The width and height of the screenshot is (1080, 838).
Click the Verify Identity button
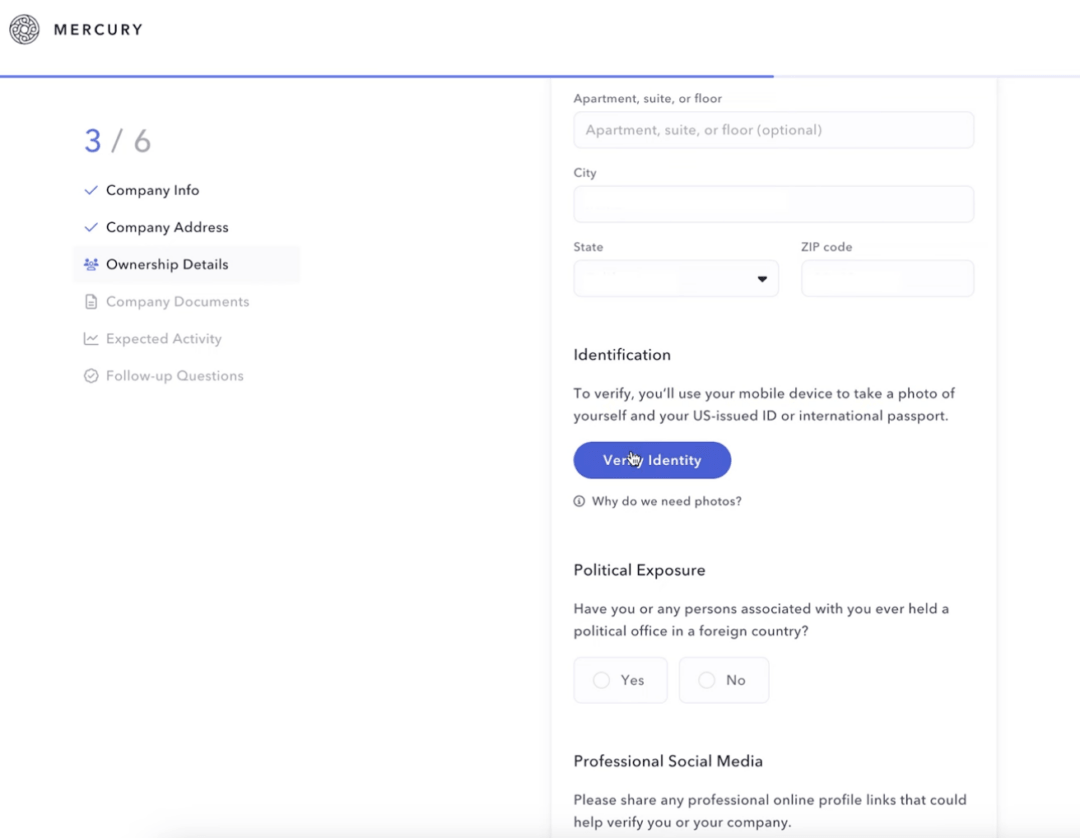pos(652,460)
